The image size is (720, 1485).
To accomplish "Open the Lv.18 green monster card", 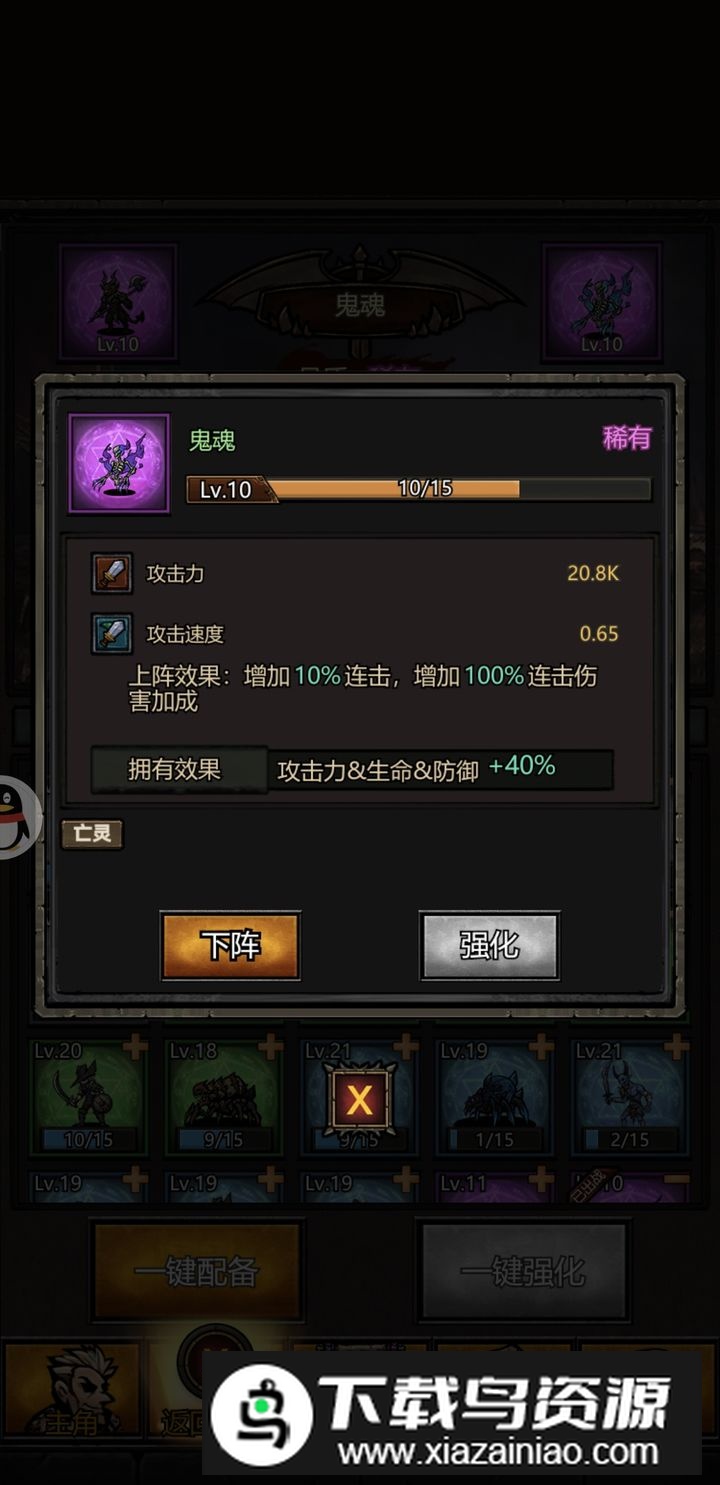I will click(x=224, y=1097).
